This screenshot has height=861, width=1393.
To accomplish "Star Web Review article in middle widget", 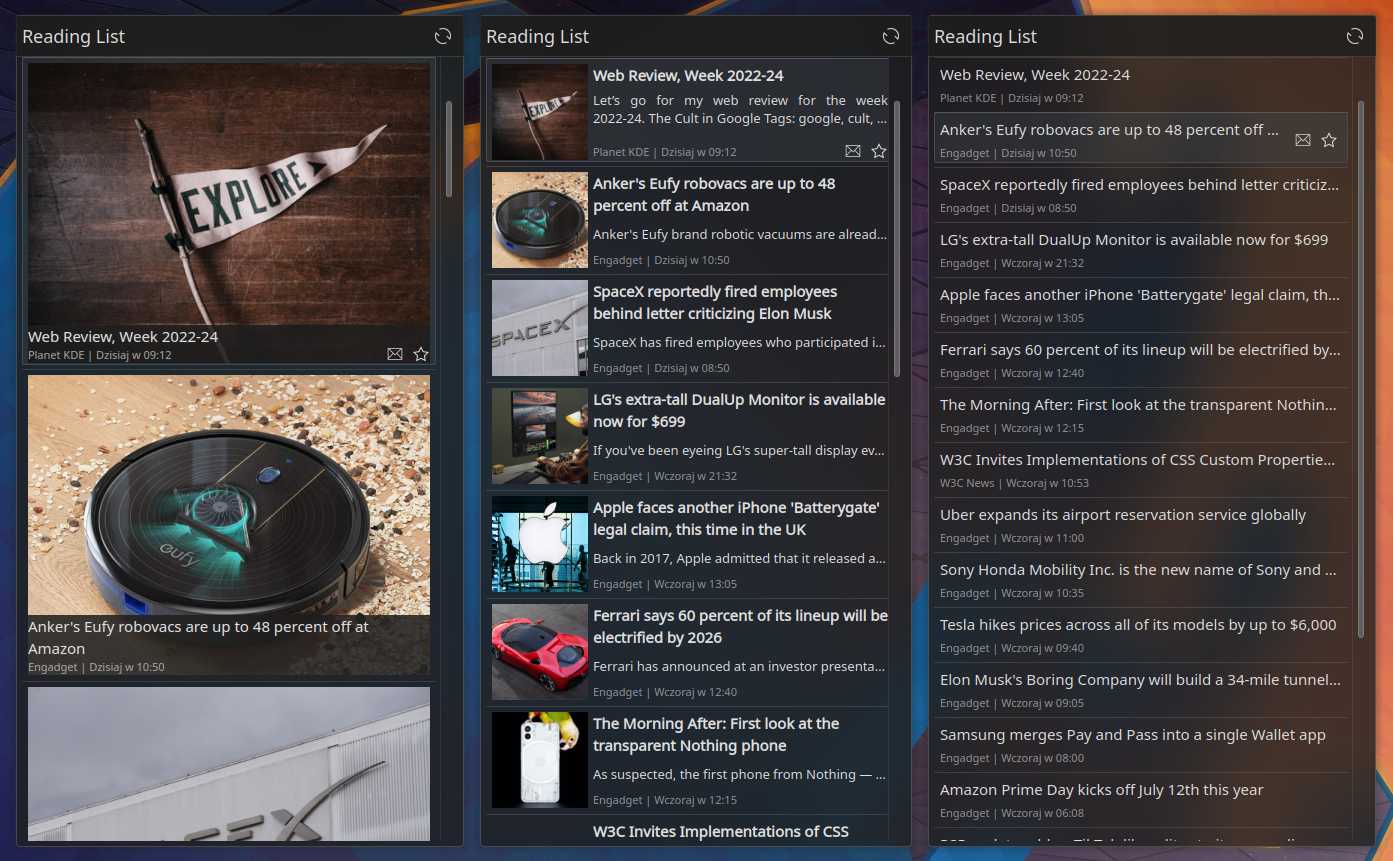I will pos(879,151).
